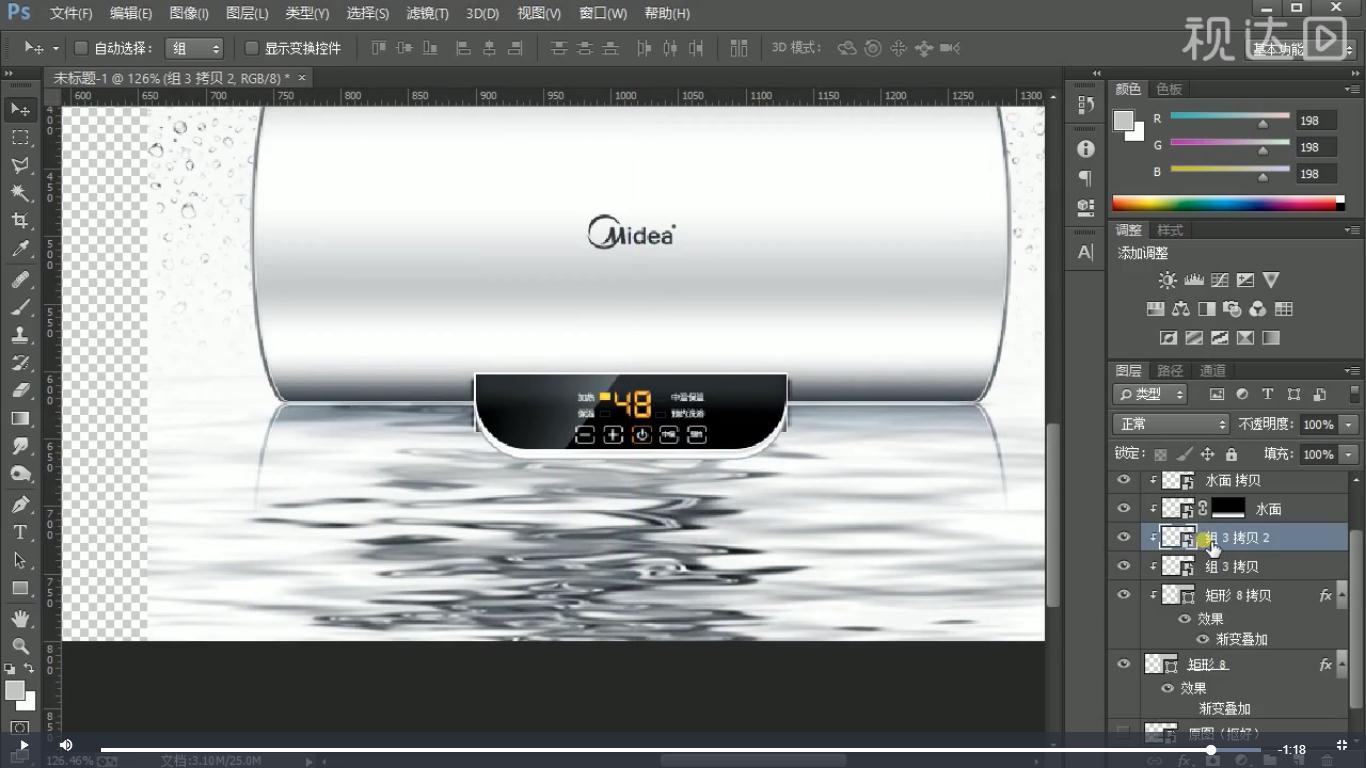
Task: Add a Color Balance adjustment
Action: pyautogui.click(x=1180, y=309)
